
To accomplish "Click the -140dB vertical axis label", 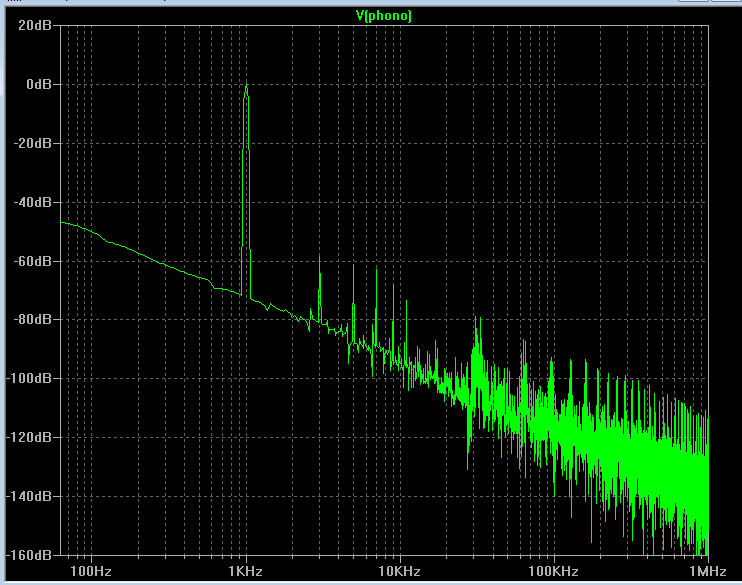I will (x=29, y=496).
